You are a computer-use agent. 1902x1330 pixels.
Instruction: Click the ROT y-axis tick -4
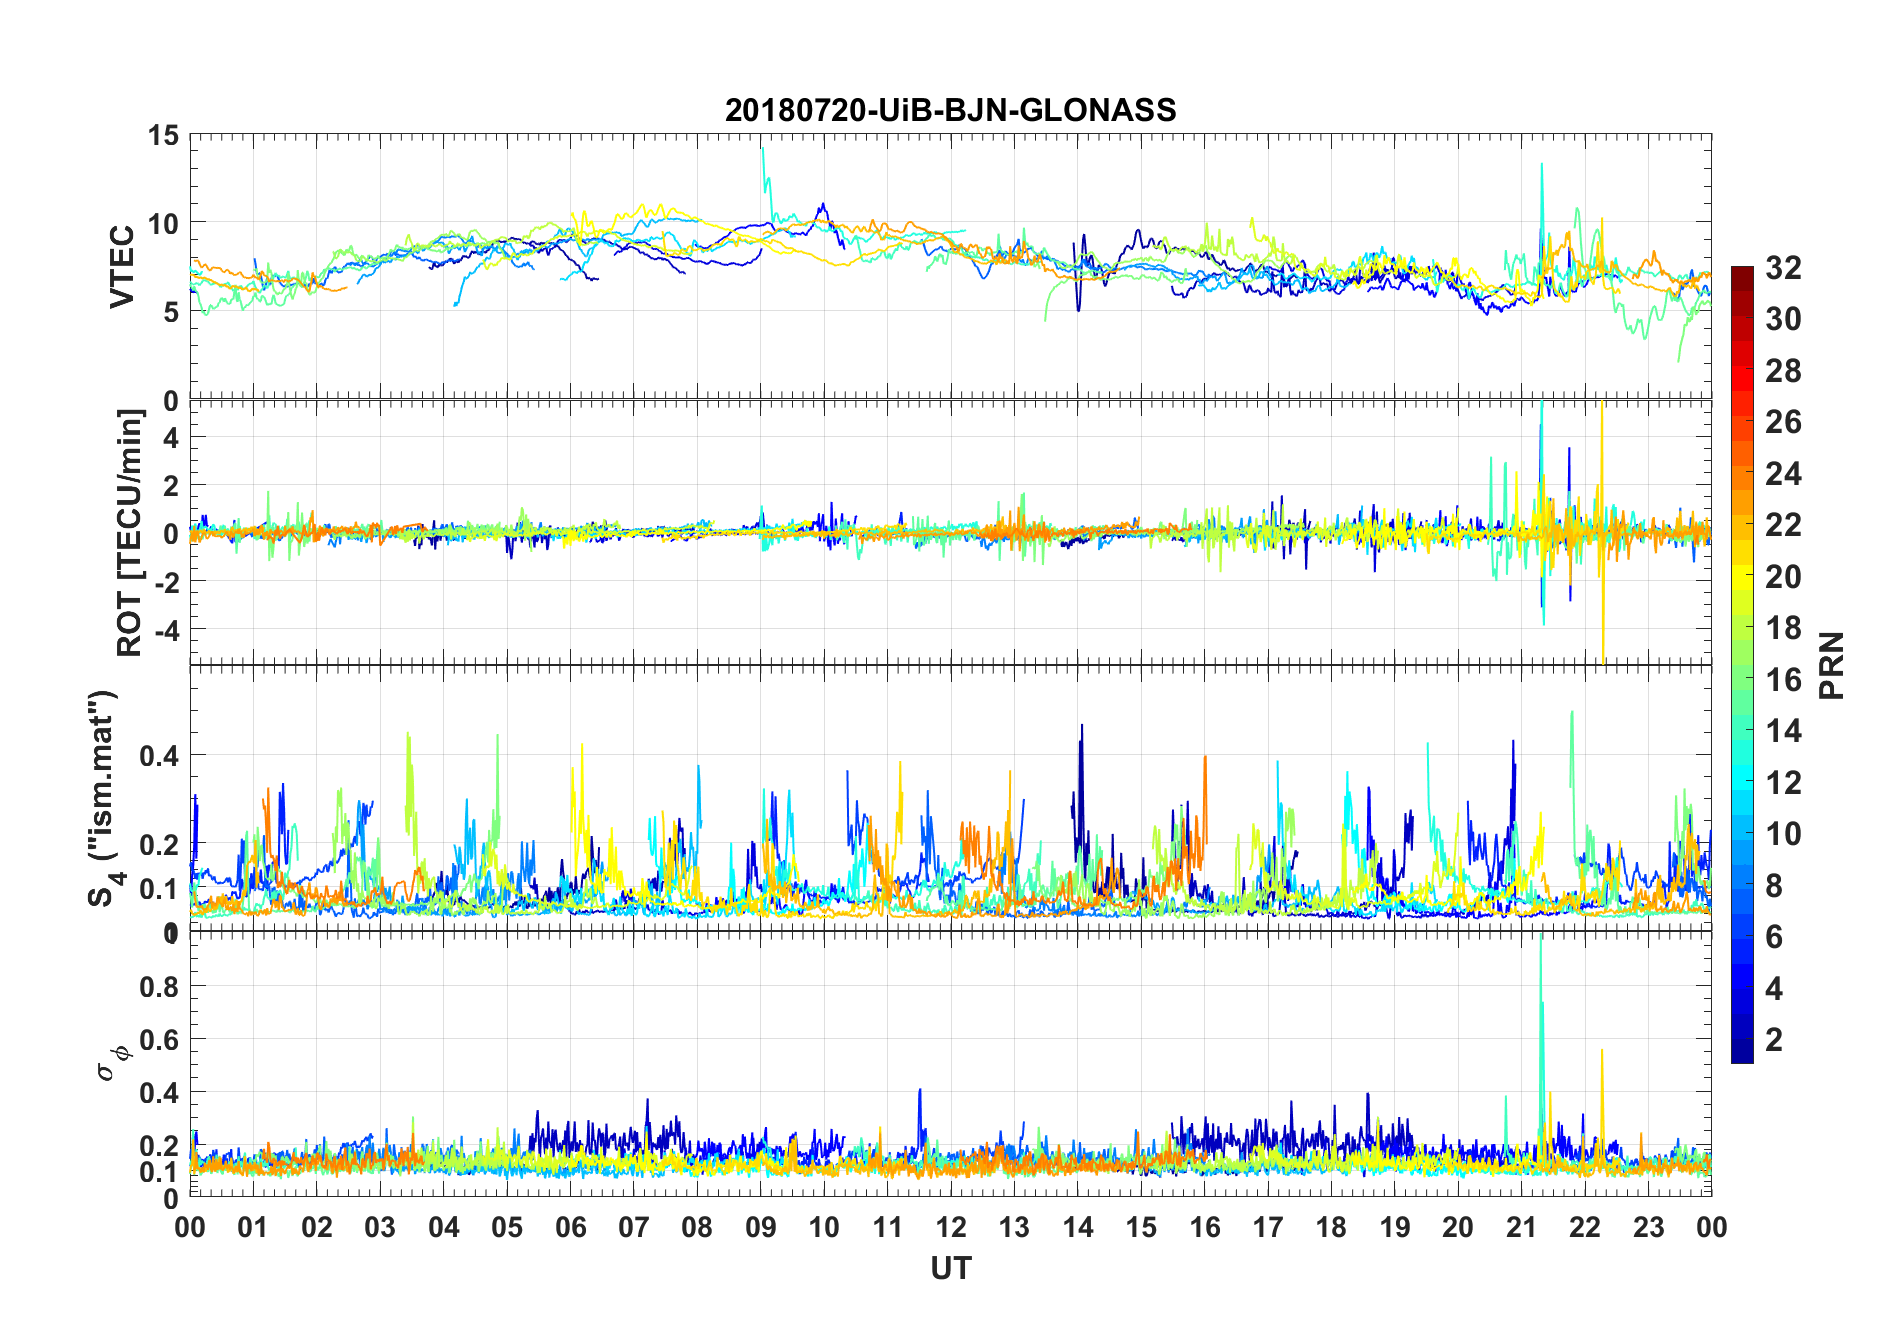click(165, 630)
